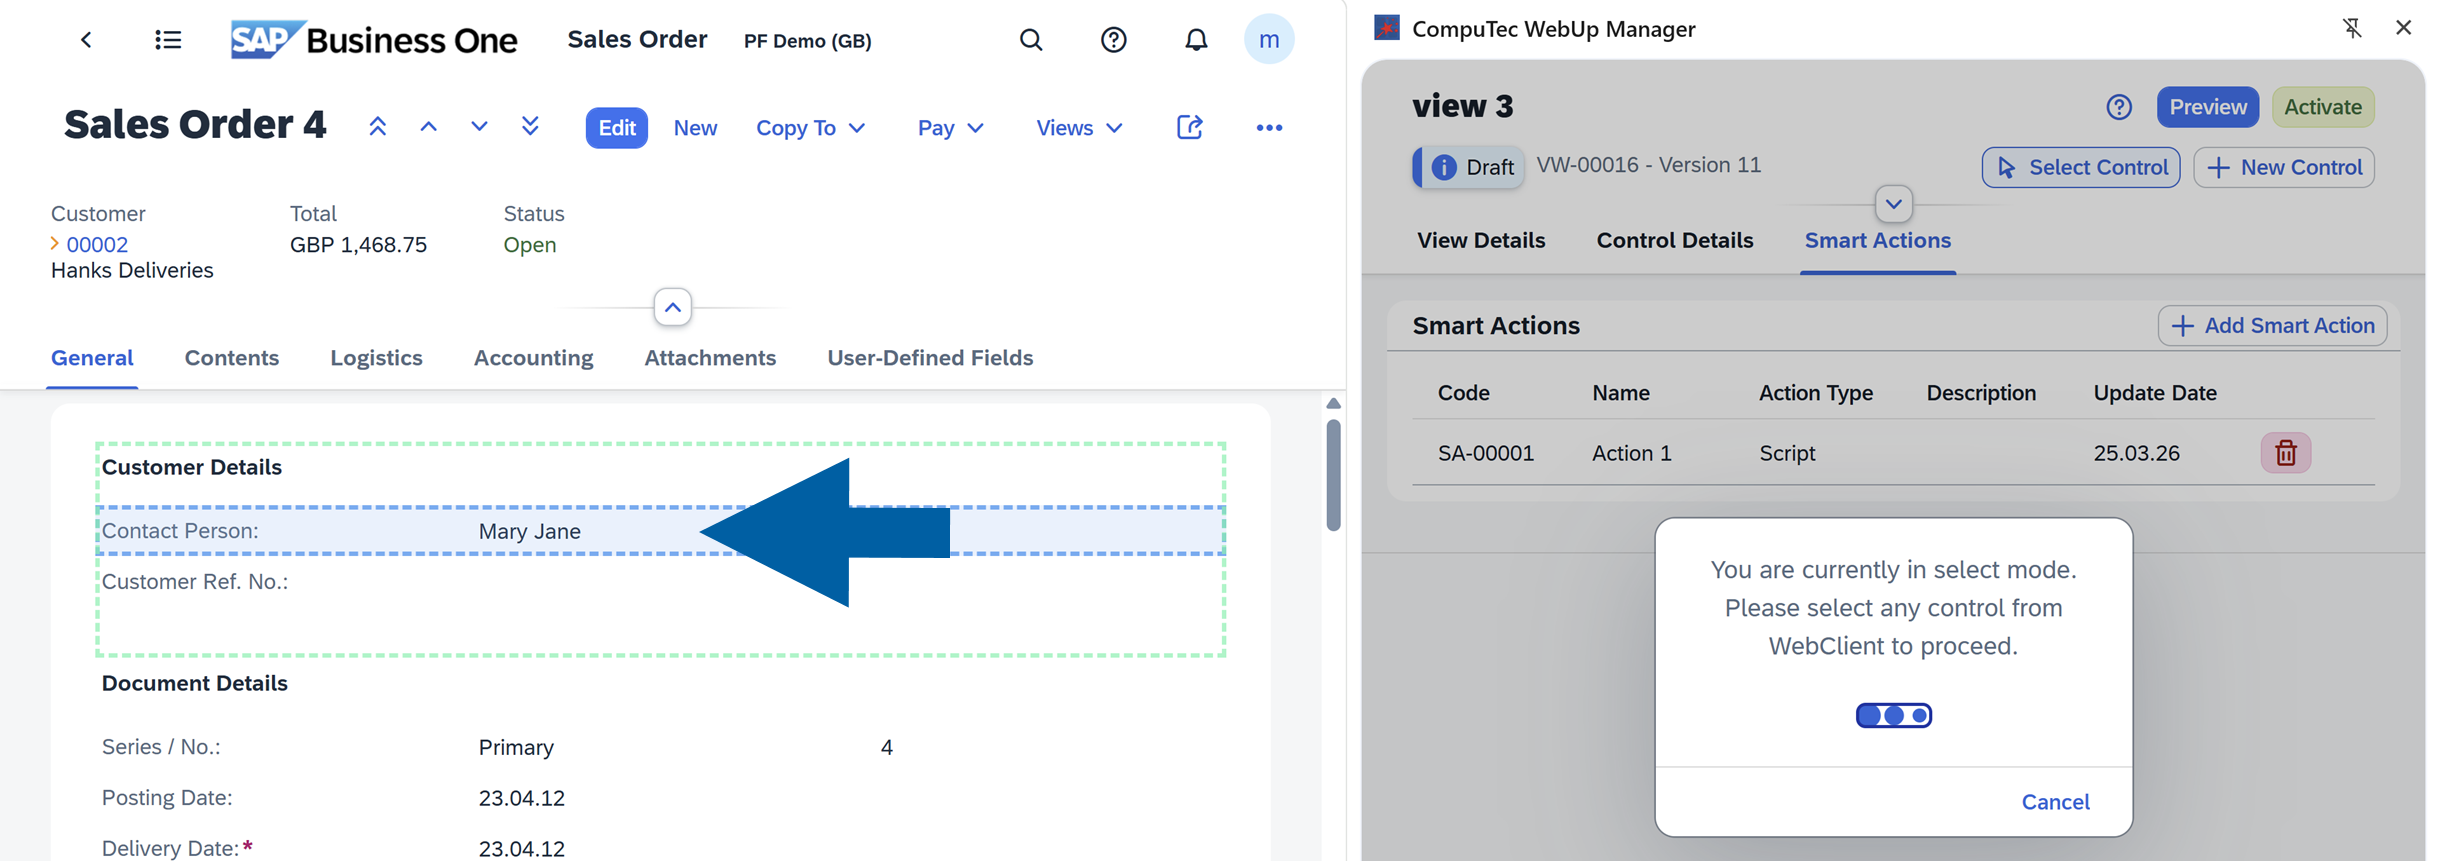Open the main navigation menu list icon

click(168, 40)
